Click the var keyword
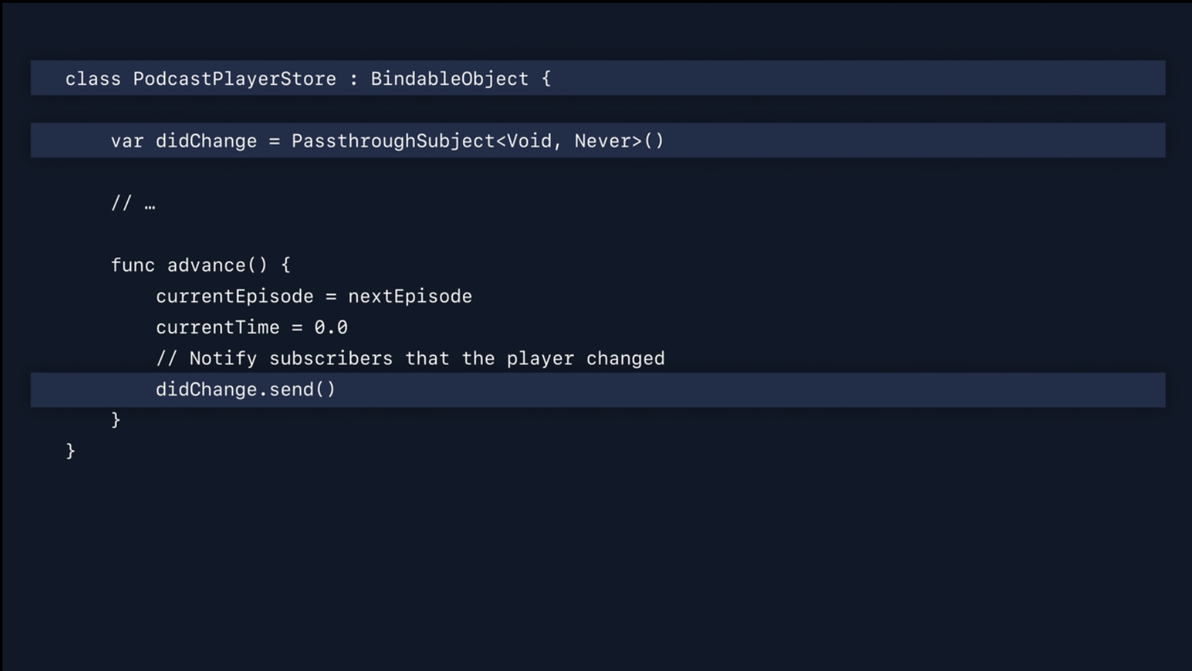 pos(127,141)
